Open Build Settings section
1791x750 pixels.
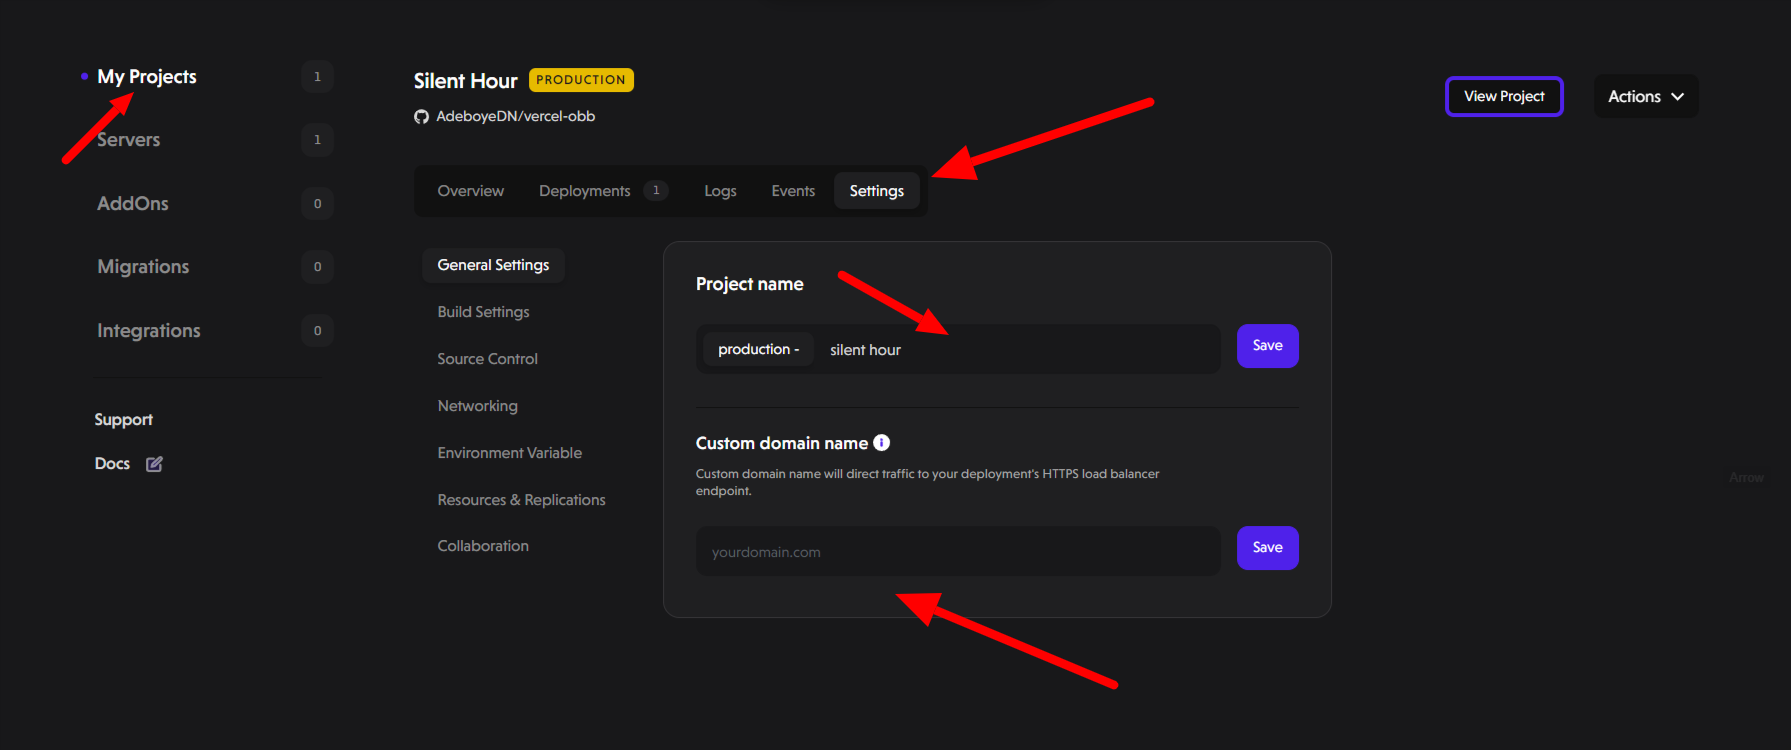[x=483, y=312]
